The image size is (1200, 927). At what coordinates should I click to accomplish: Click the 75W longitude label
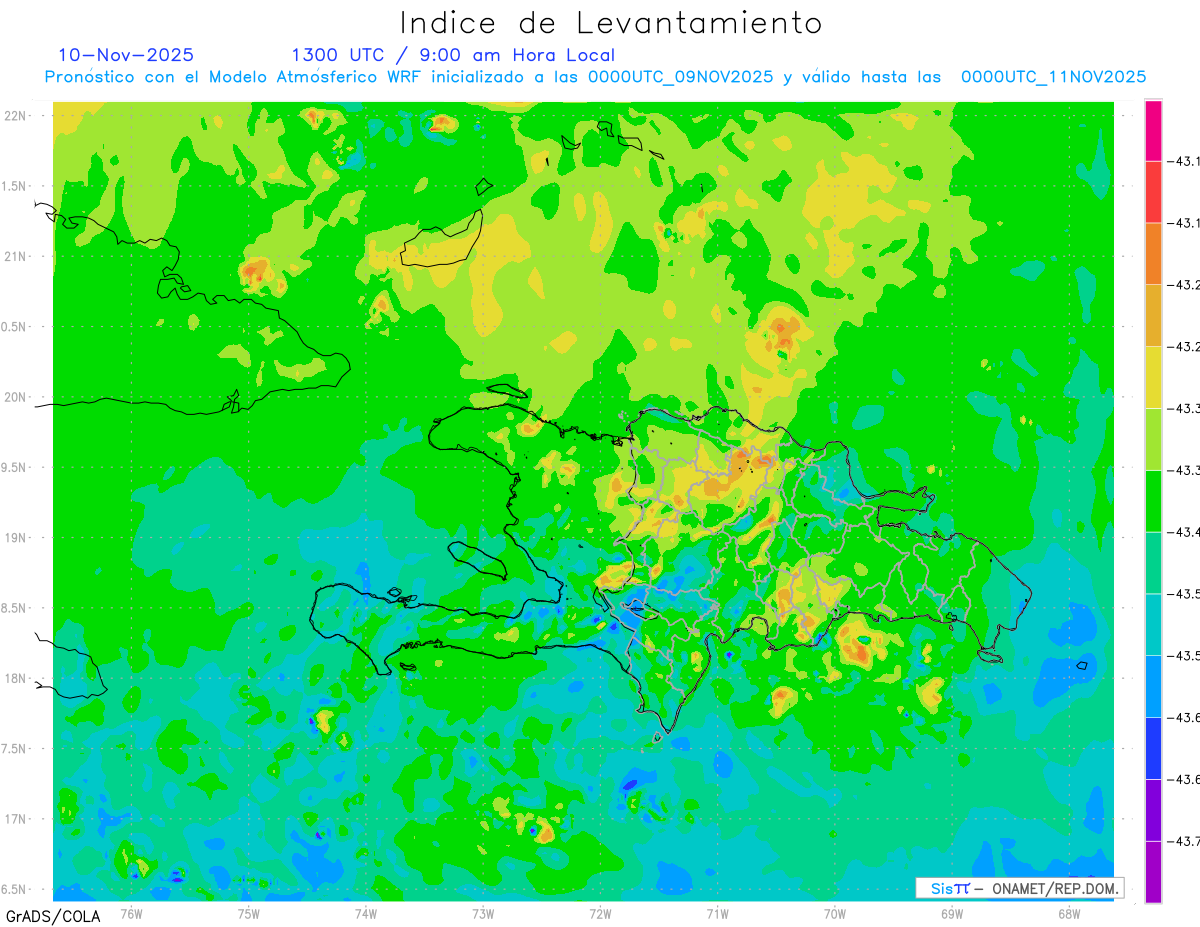coord(249,914)
